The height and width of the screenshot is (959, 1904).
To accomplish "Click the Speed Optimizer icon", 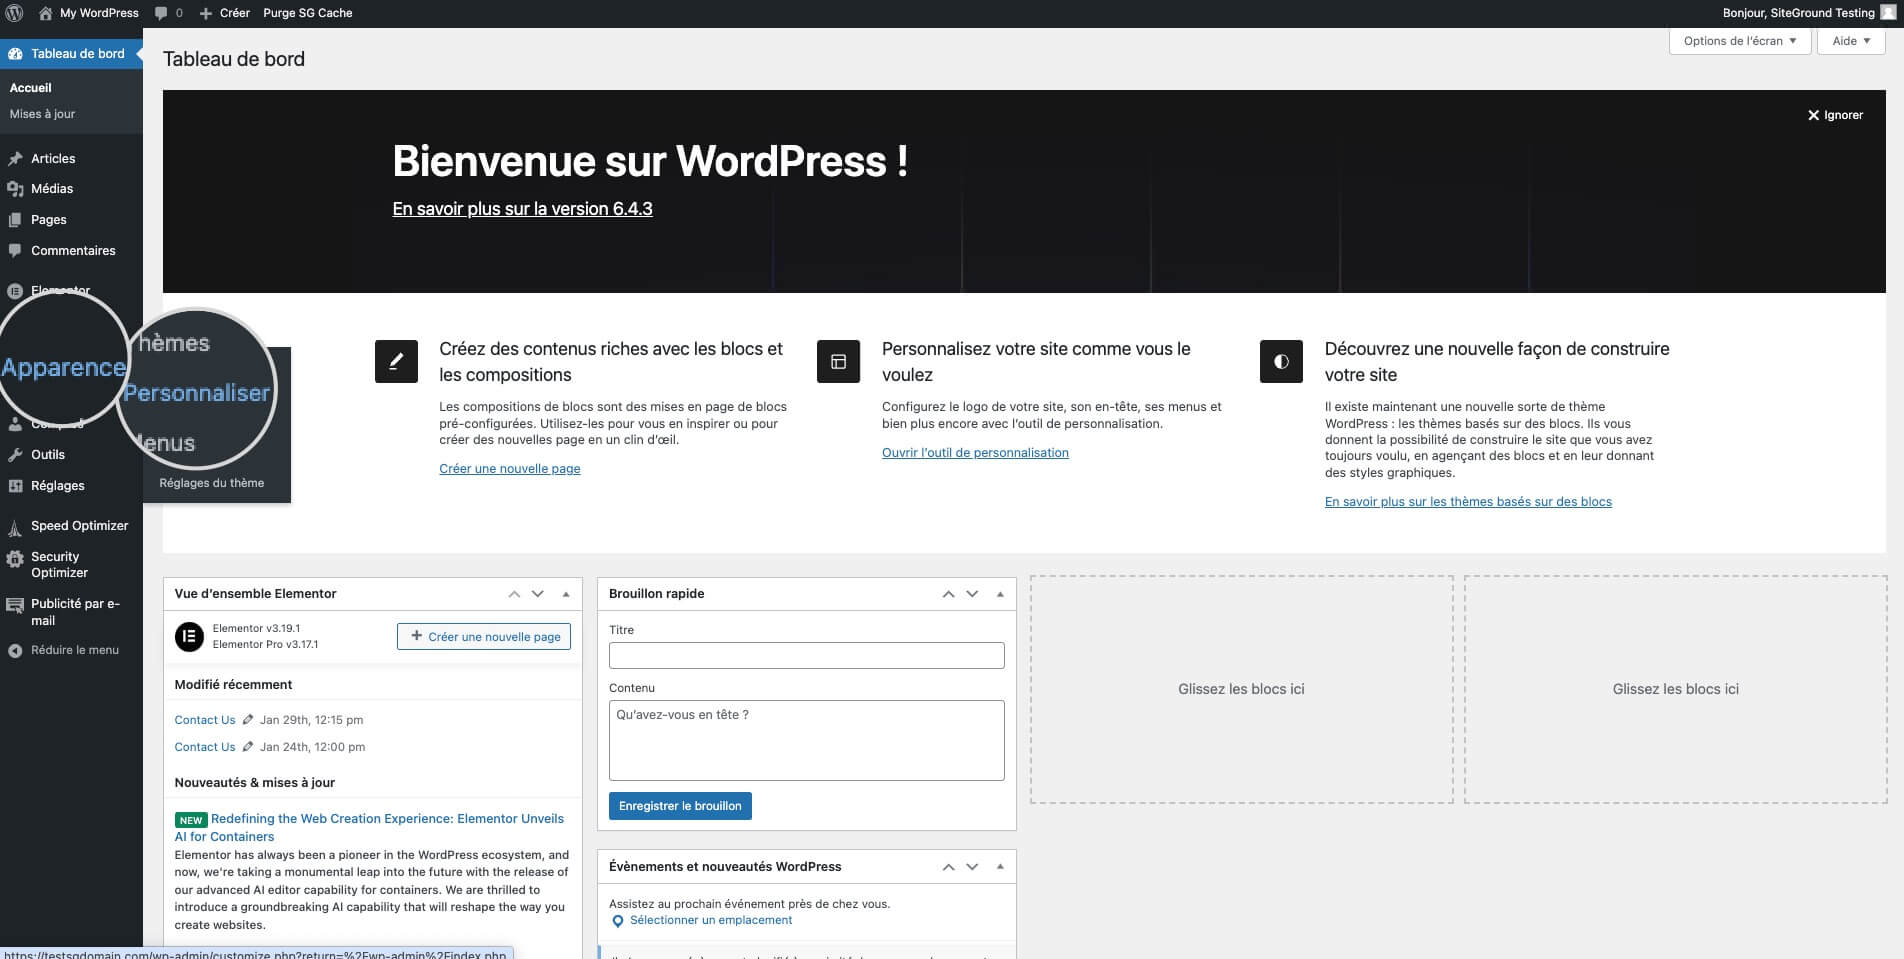I will 15,527.
